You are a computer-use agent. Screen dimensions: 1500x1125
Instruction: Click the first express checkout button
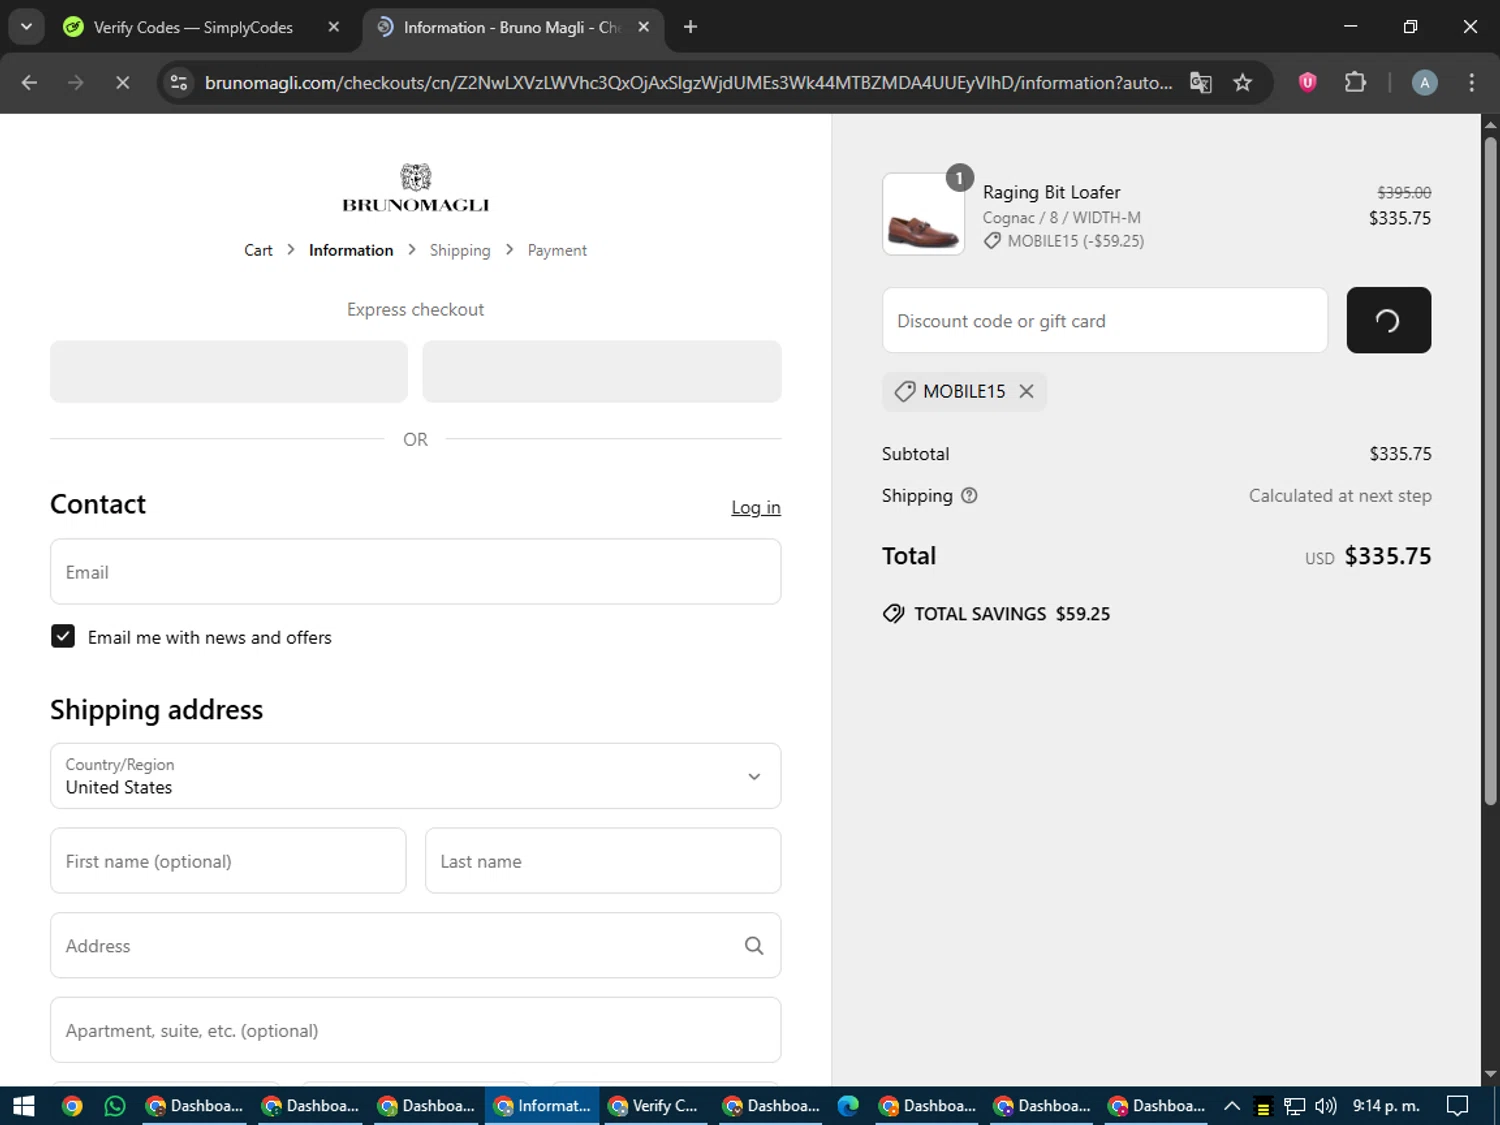(x=229, y=371)
